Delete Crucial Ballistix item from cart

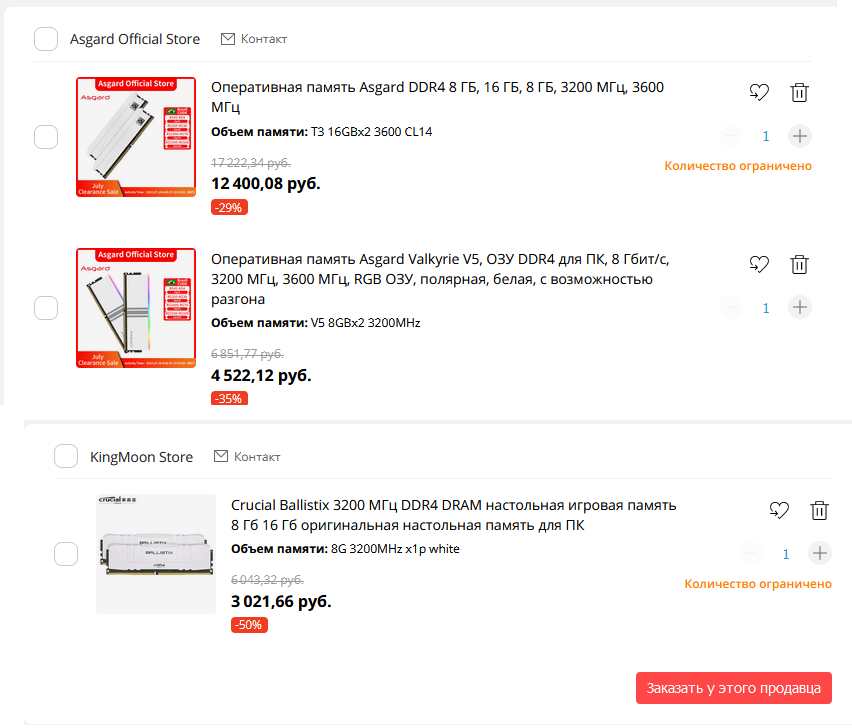point(819,510)
